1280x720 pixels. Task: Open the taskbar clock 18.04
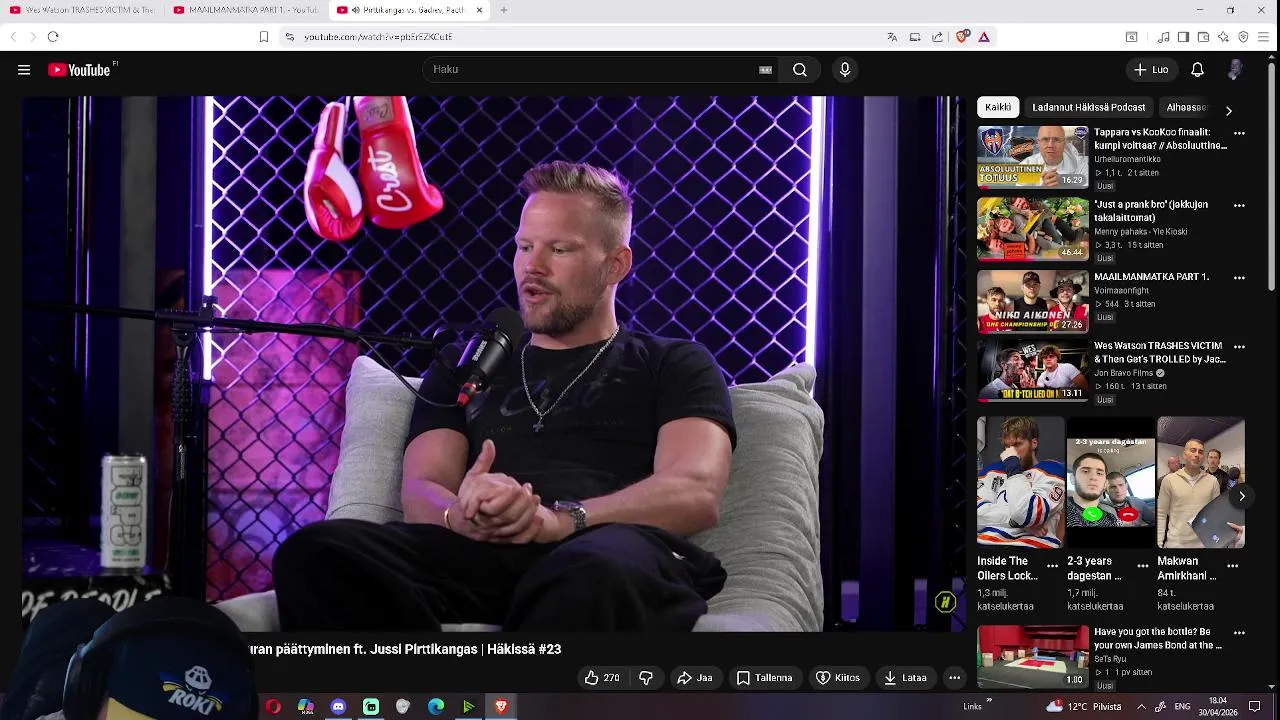(1218, 706)
